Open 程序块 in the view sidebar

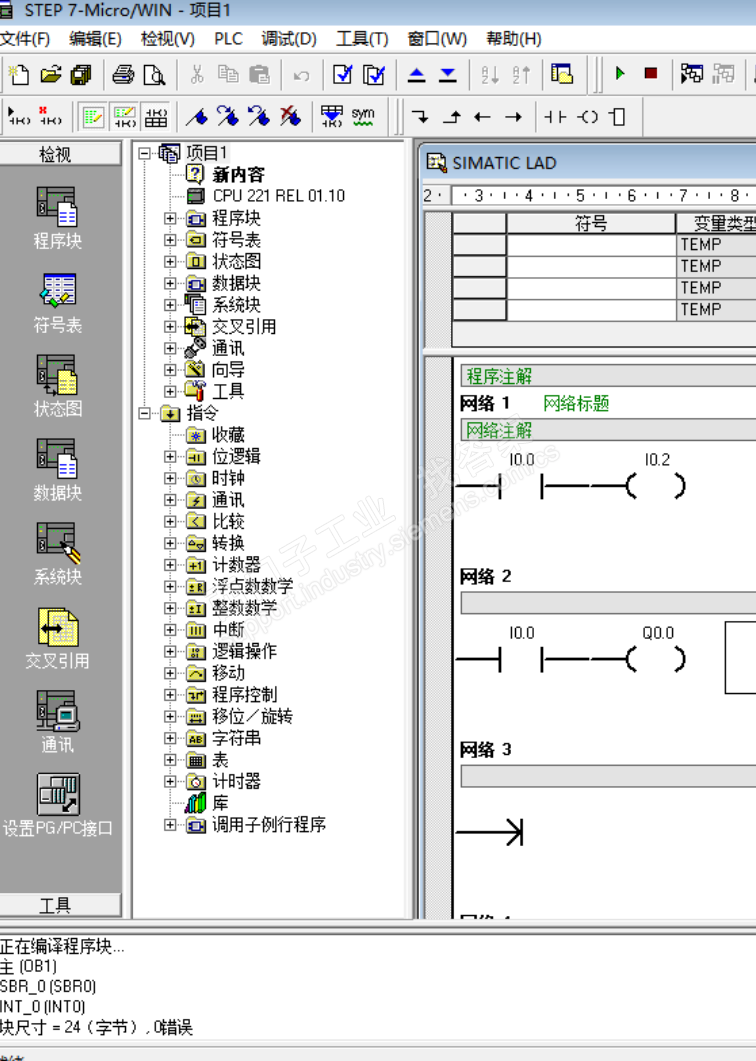[58, 218]
